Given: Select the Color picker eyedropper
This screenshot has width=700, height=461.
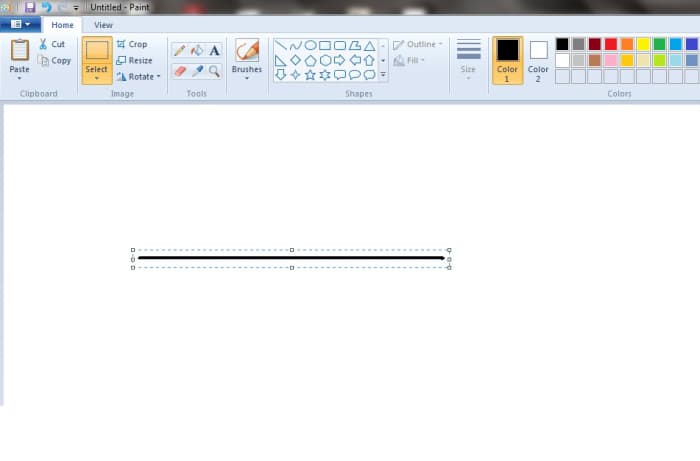Looking at the screenshot, I should (197, 71).
